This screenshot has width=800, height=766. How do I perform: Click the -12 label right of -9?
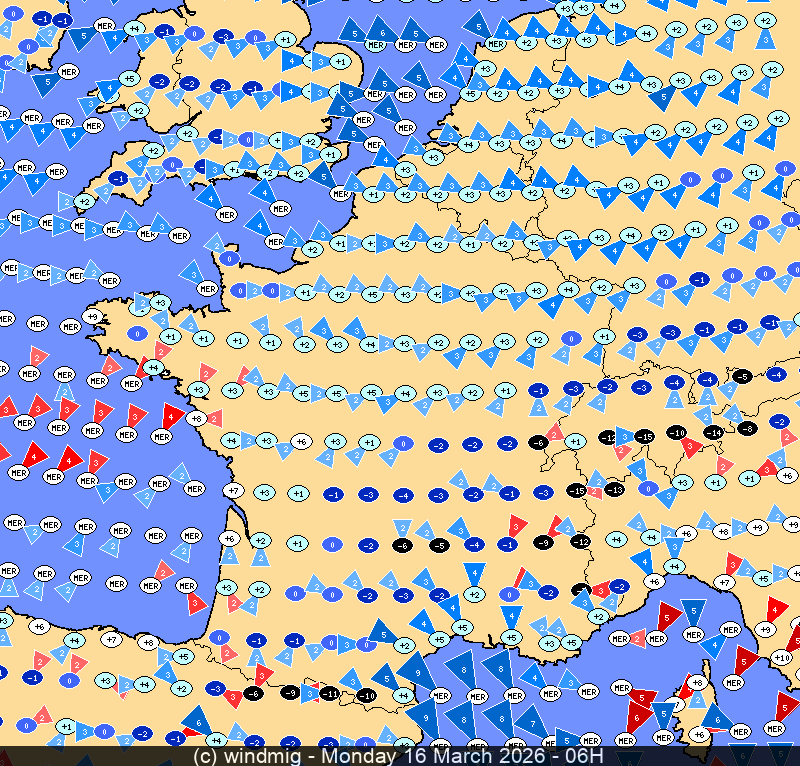pos(580,541)
